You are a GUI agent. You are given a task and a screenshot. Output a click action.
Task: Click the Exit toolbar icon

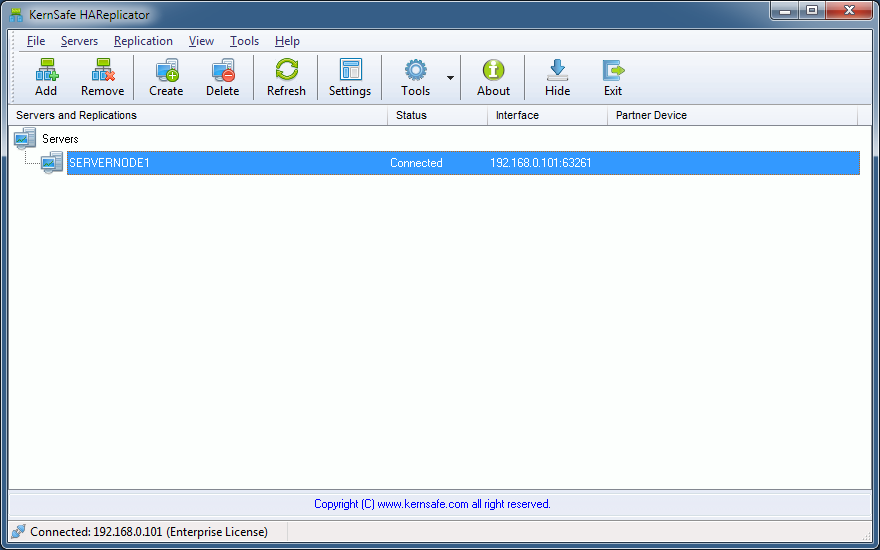click(x=613, y=70)
